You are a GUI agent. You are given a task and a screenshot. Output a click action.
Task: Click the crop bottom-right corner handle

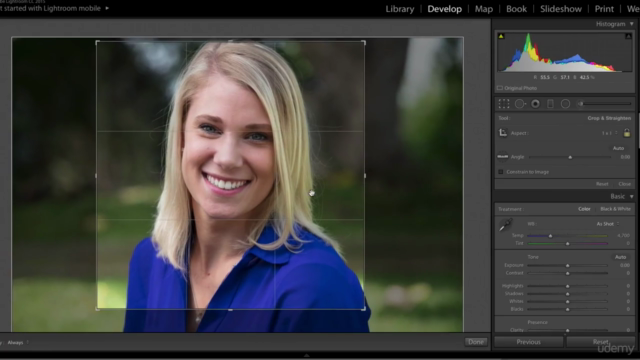pos(363,309)
